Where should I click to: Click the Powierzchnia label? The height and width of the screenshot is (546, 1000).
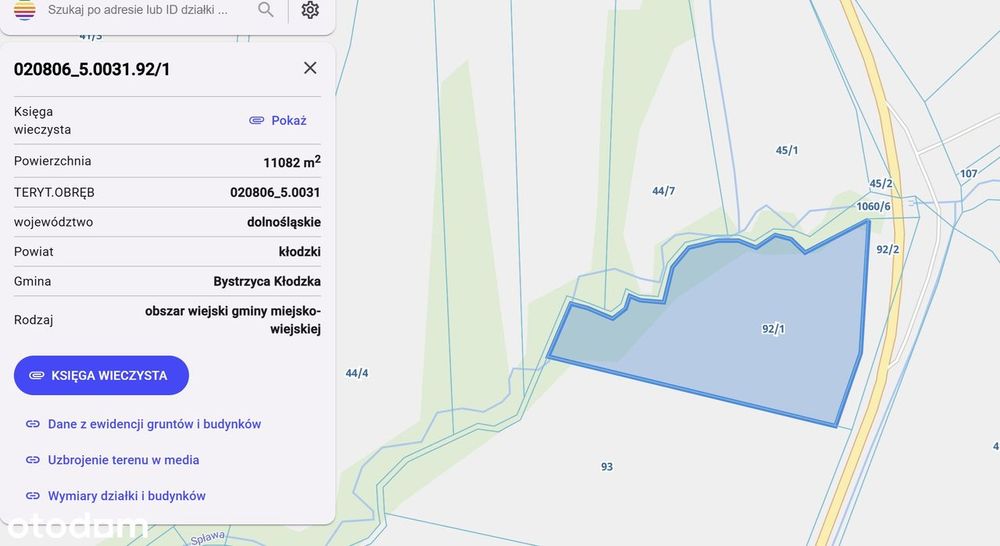click(52, 161)
